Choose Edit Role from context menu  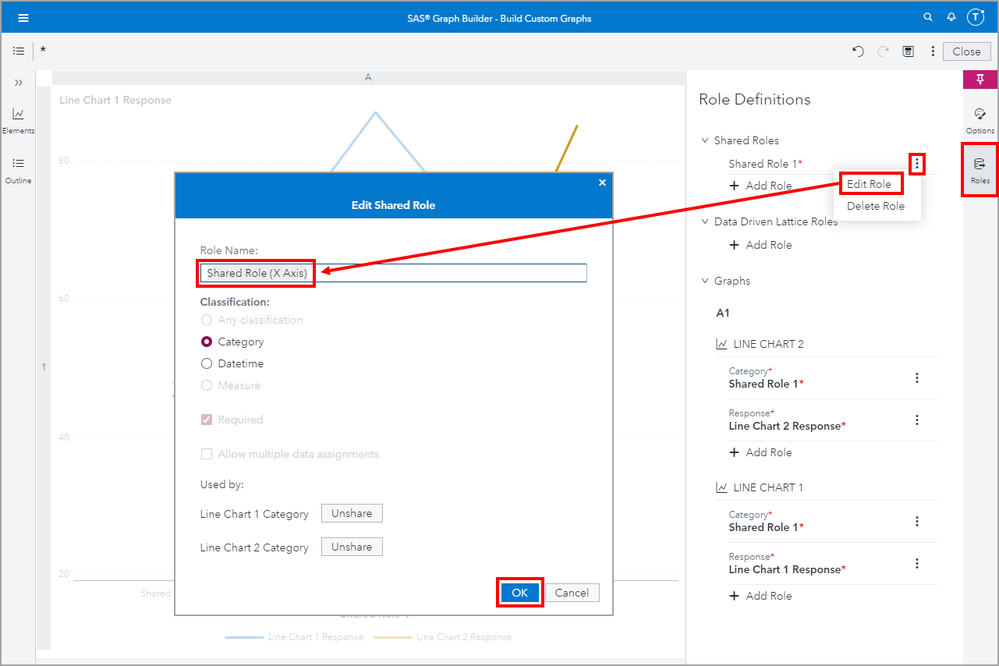pyautogui.click(x=871, y=184)
